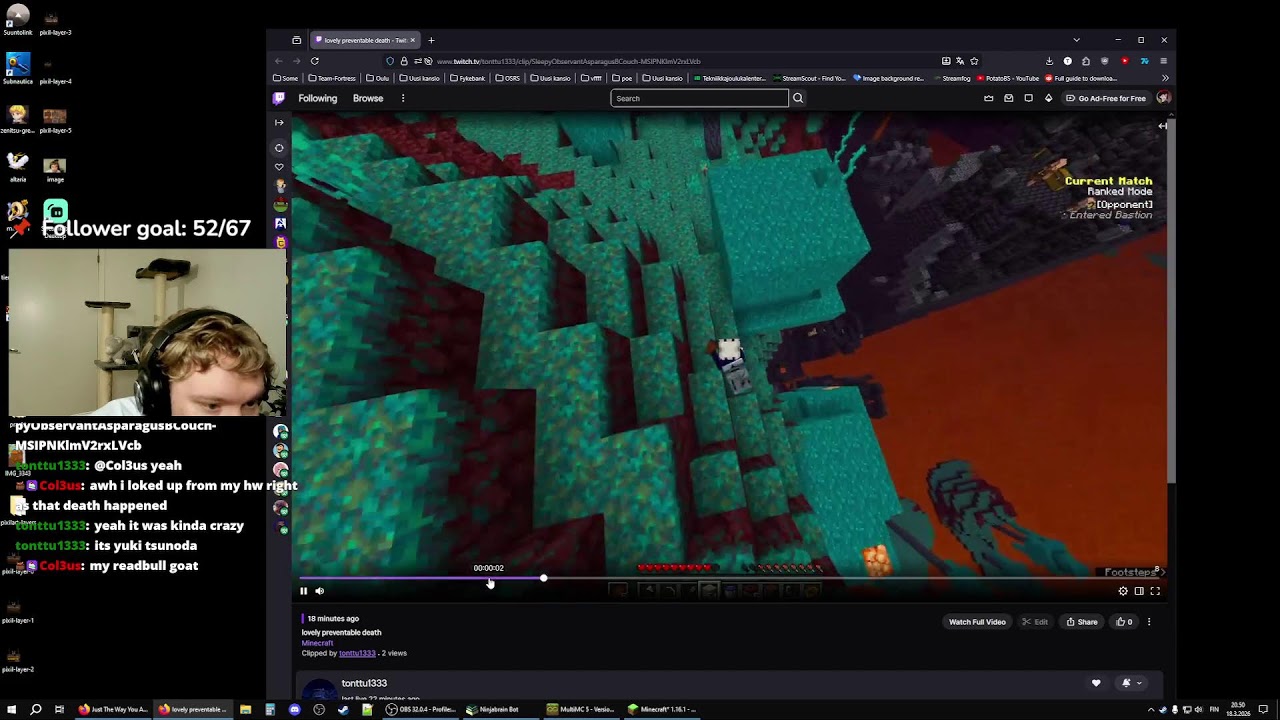The width and height of the screenshot is (1280, 720).
Task: Open the Minecraft category link
Action: (317, 643)
